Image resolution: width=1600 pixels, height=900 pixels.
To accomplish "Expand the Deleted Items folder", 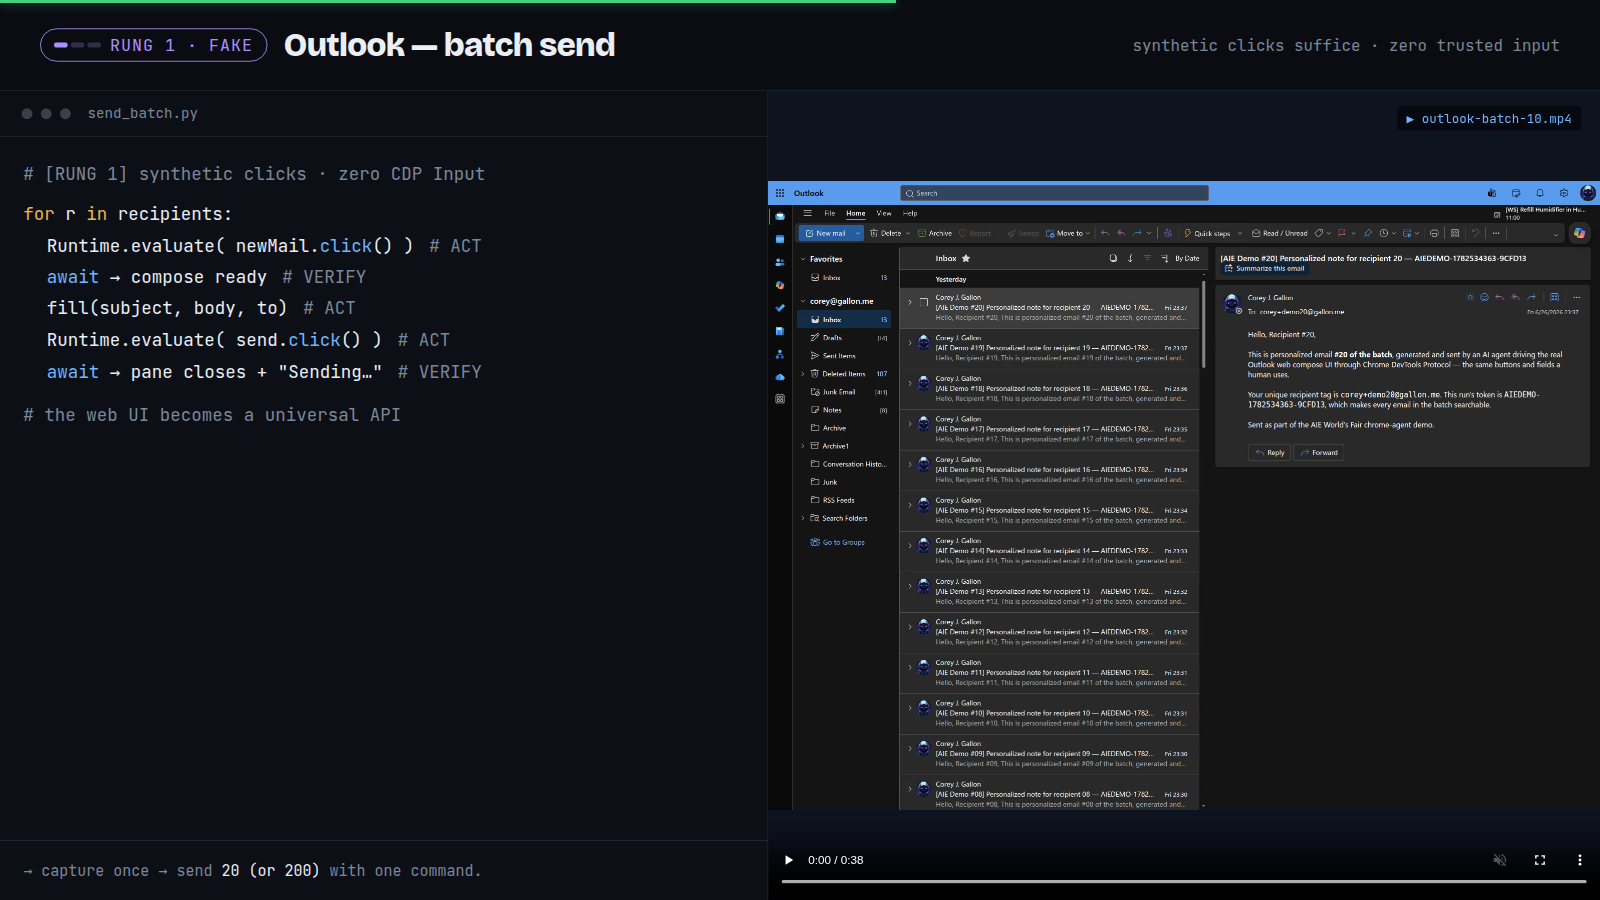I will tap(803, 374).
